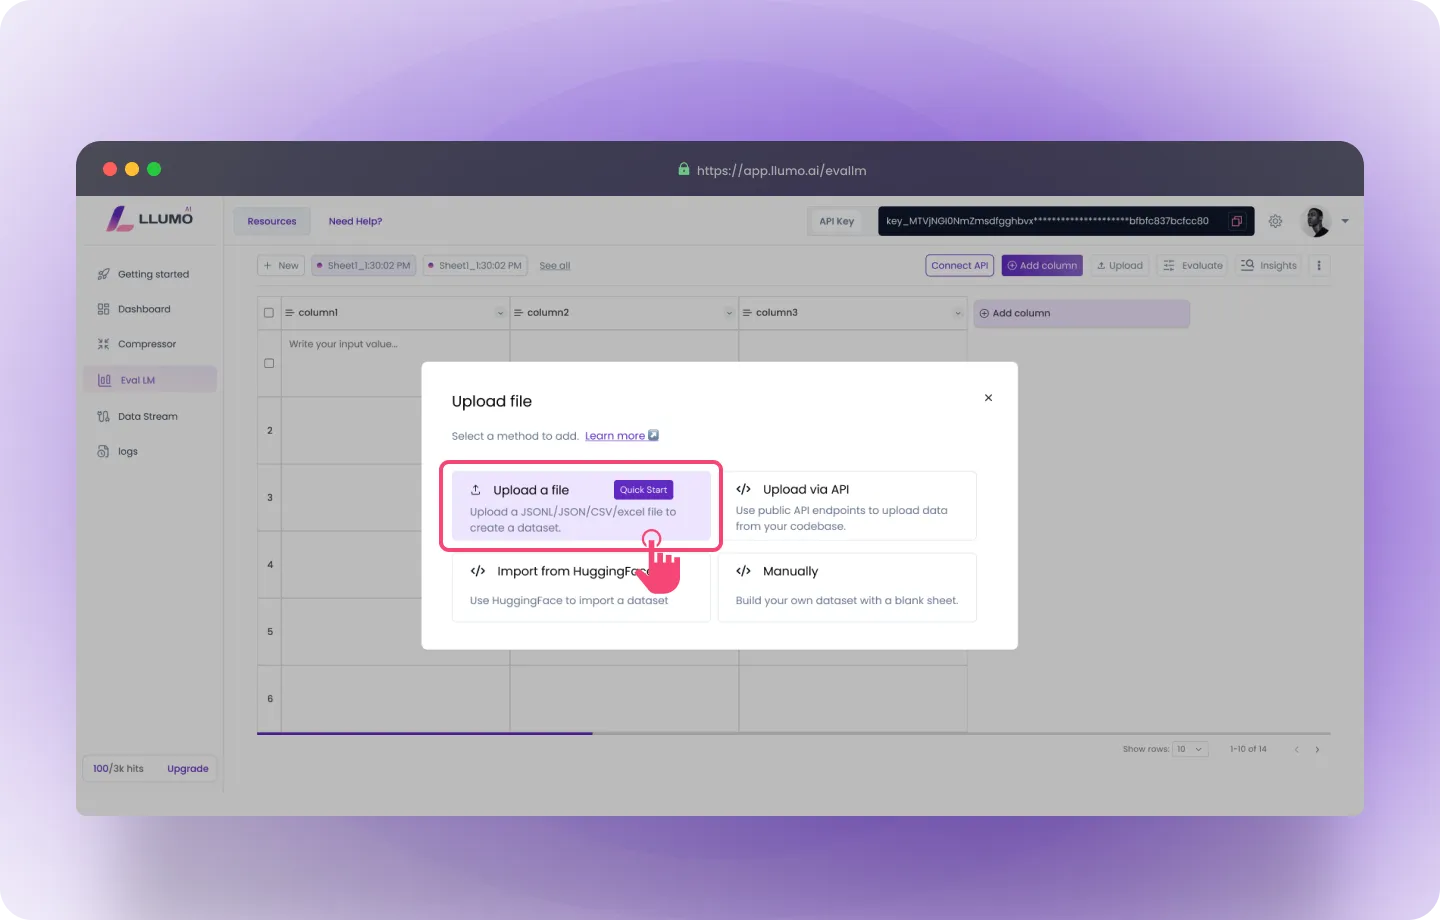Toggle the select-all checkbox in table header
Screen dimensions: 1440x920
point(269,313)
